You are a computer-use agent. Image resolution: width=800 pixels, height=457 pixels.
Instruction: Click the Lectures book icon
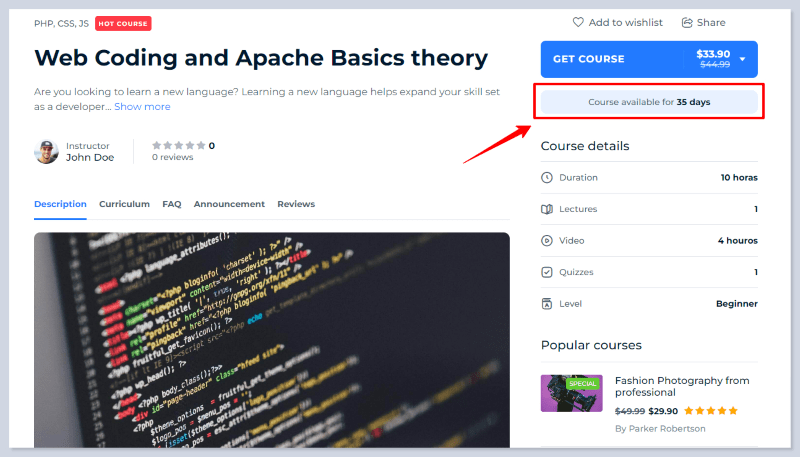click(547, 209)
